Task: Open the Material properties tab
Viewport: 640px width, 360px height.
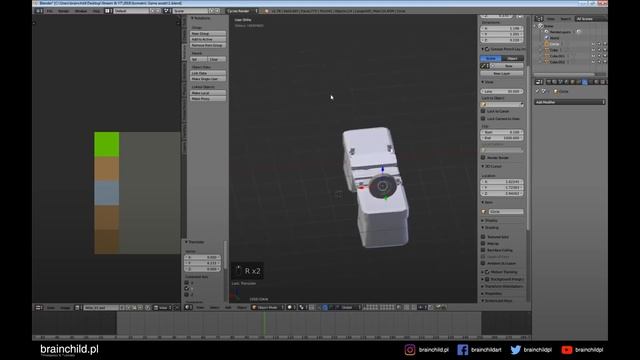Action: point(597,82)
